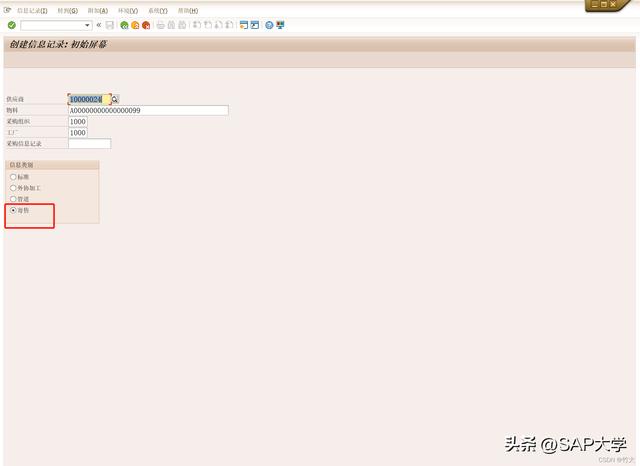Click the Print icon in the toolbar
Viewport: 640px width, 466px height.
coord(160,25)
